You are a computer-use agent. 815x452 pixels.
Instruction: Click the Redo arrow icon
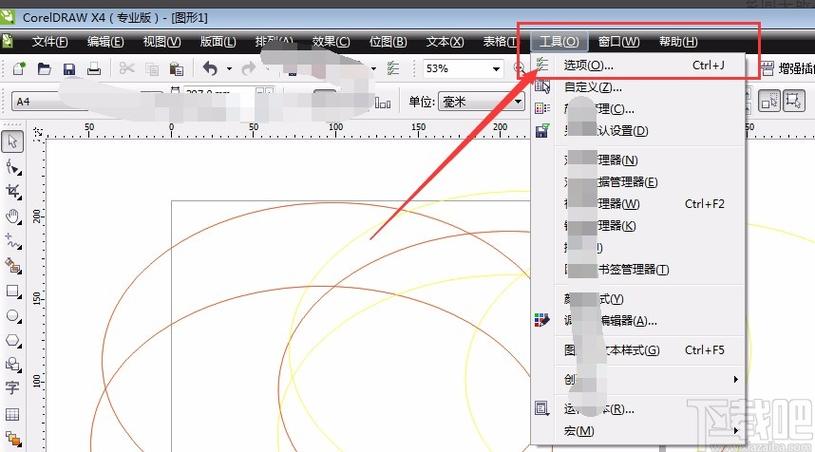(x=248, y=68)
